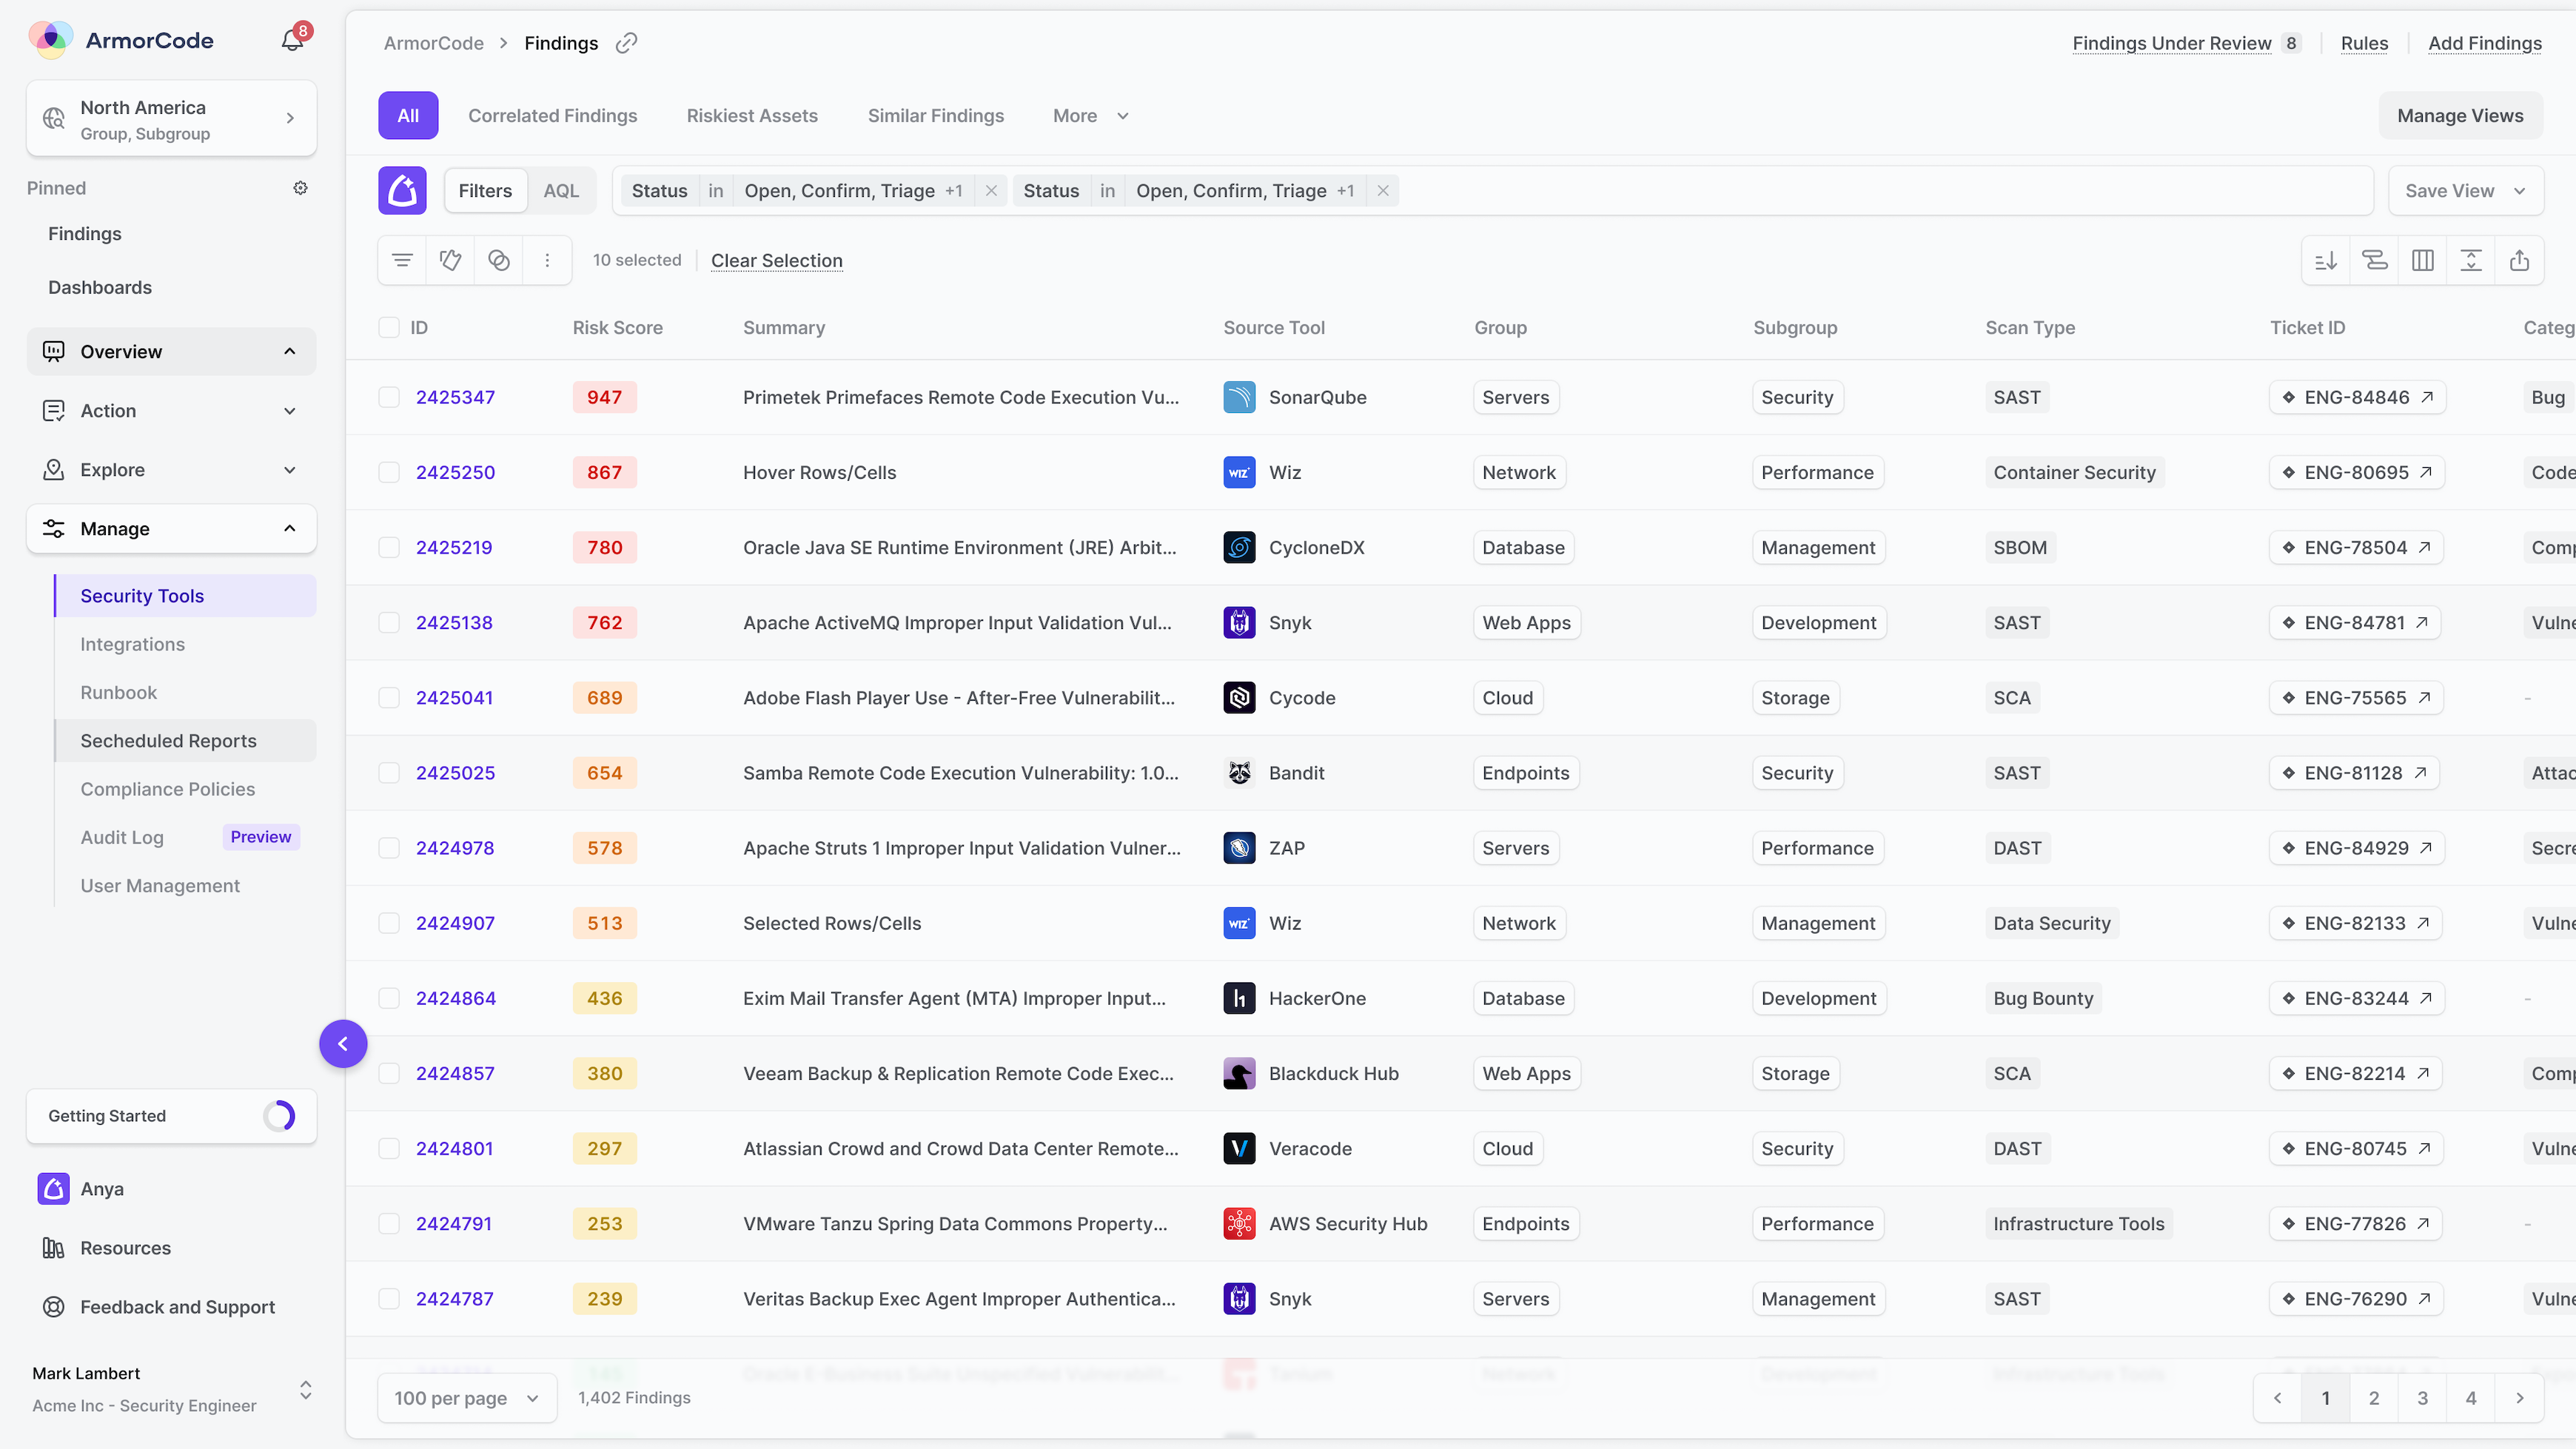Open finding ID 2425025
Viewport: 2576px width, 1449px height.
[455, 772]
